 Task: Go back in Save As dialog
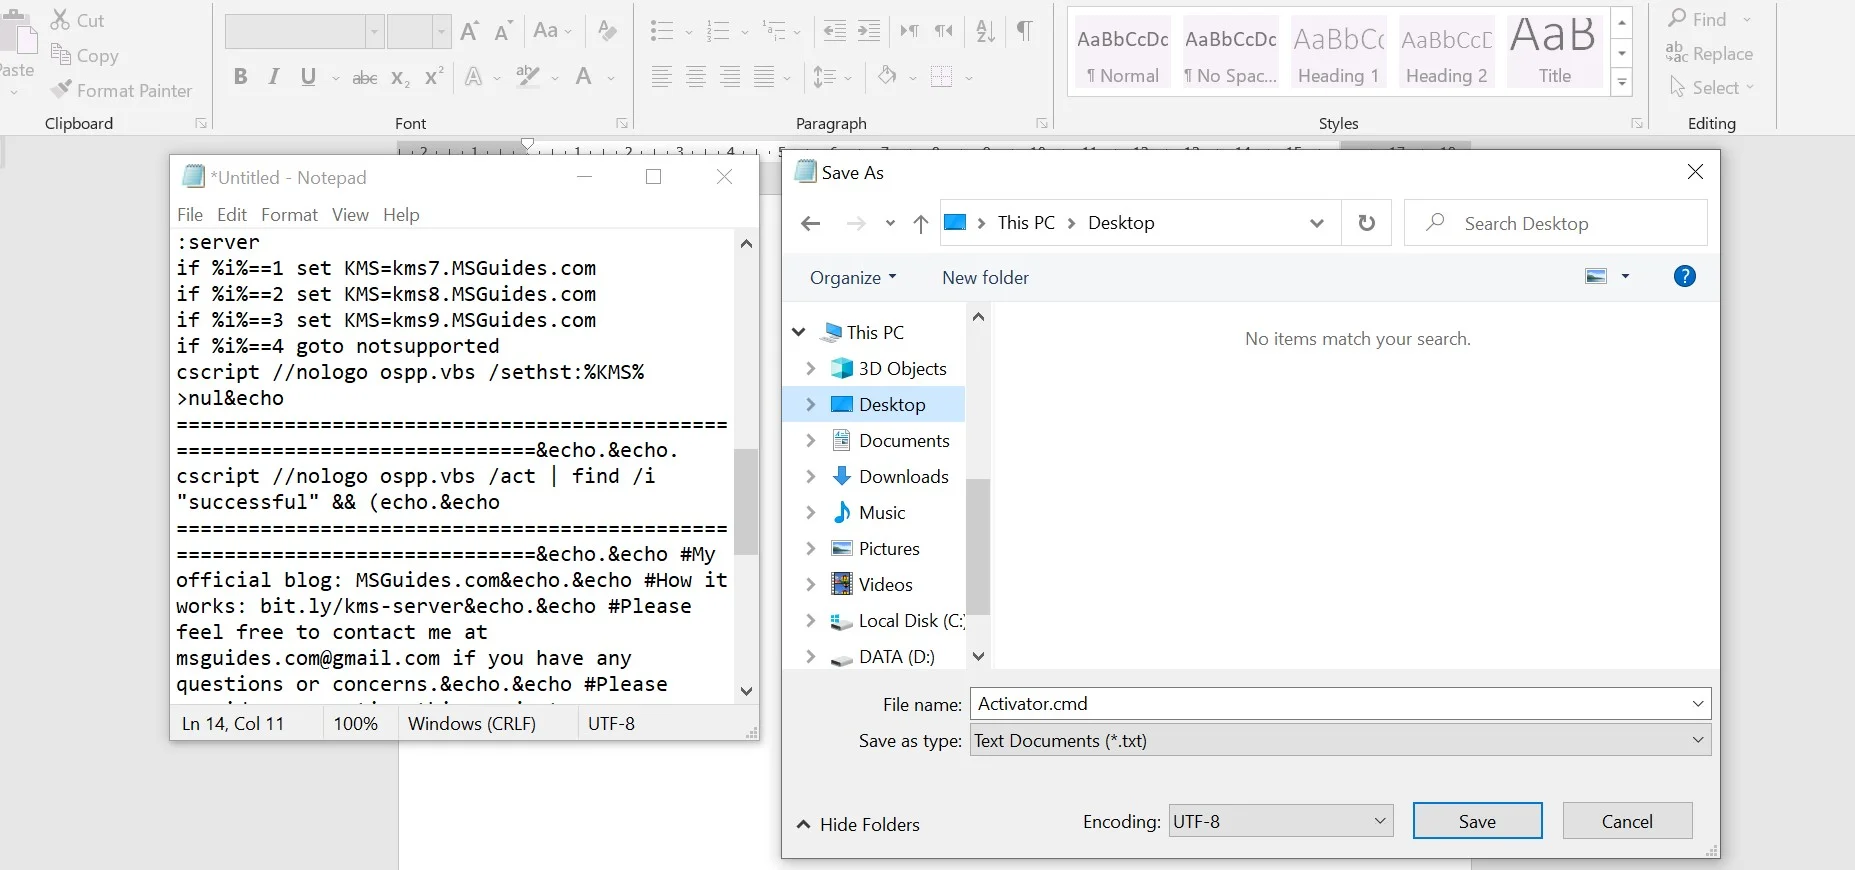click(811, 224)
